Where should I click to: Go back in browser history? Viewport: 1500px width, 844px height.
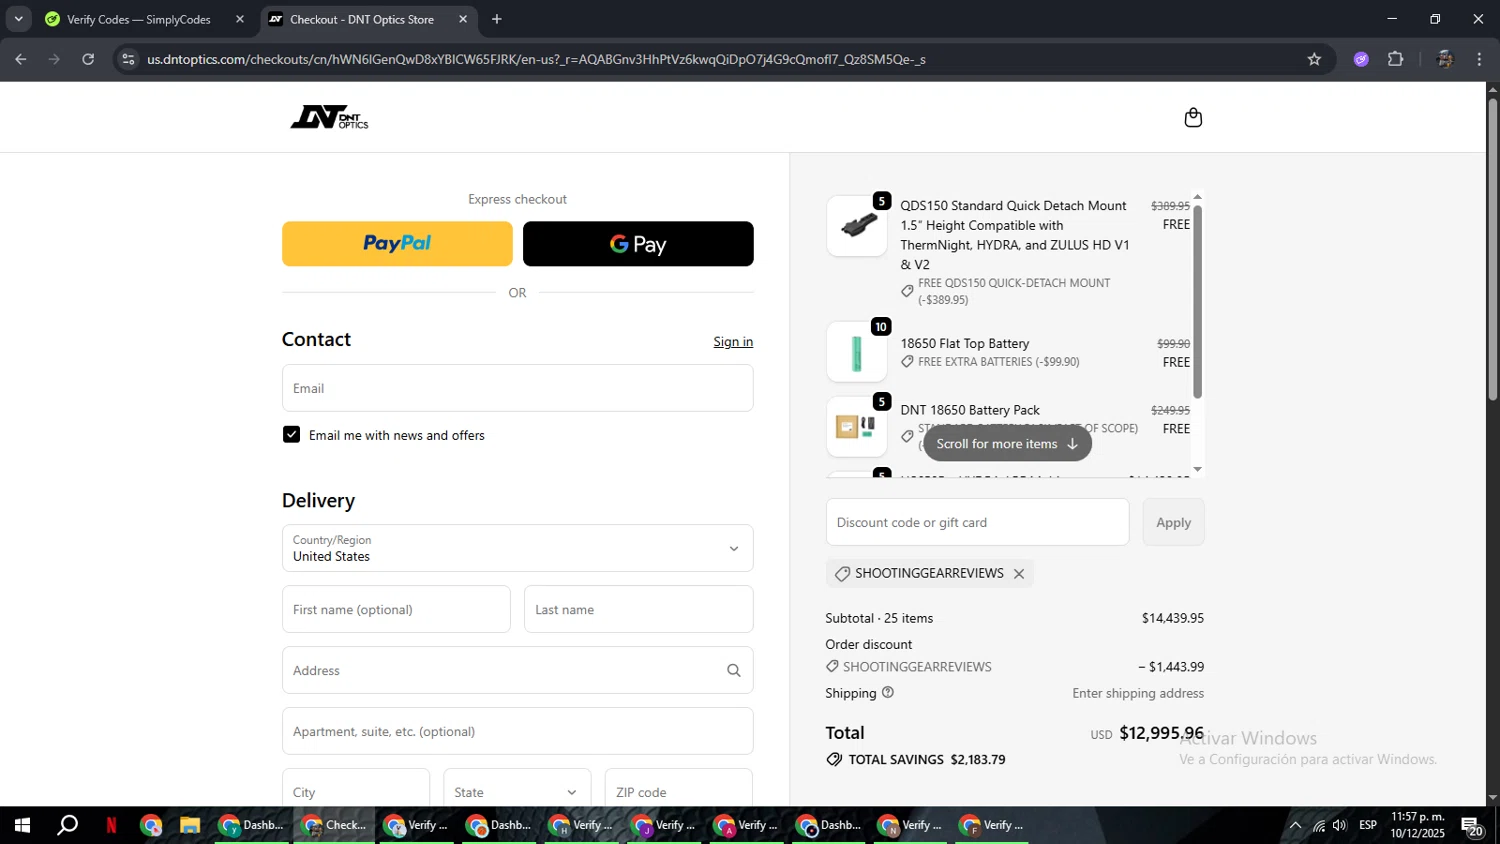(x=21, y=59)
